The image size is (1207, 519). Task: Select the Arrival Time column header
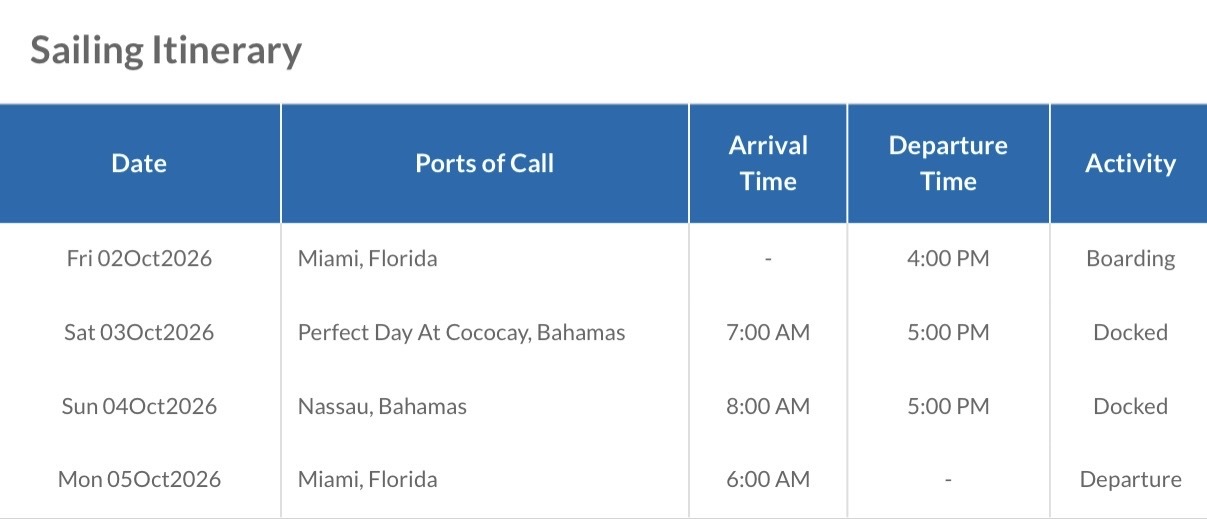coord(768,163)
